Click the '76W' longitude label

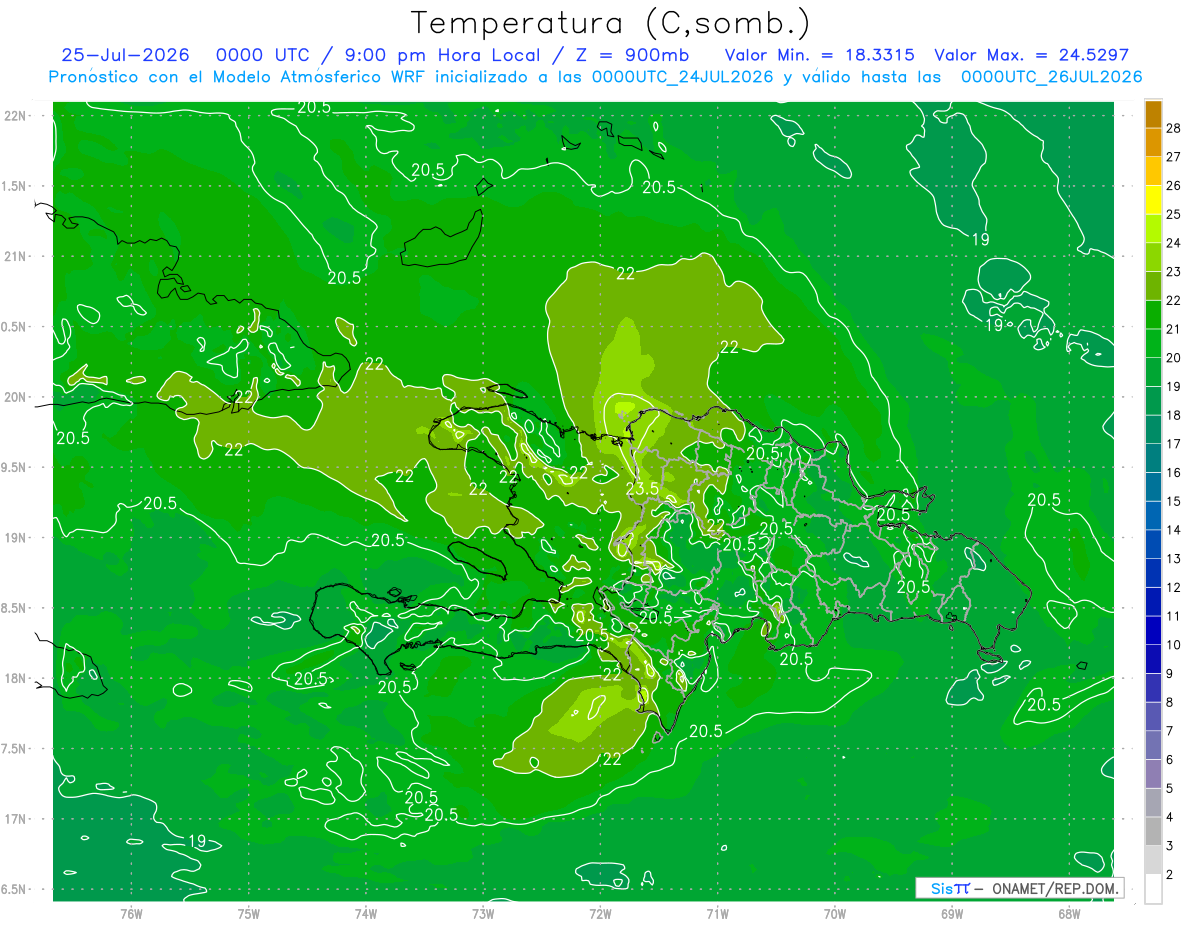tap(131, 913)
